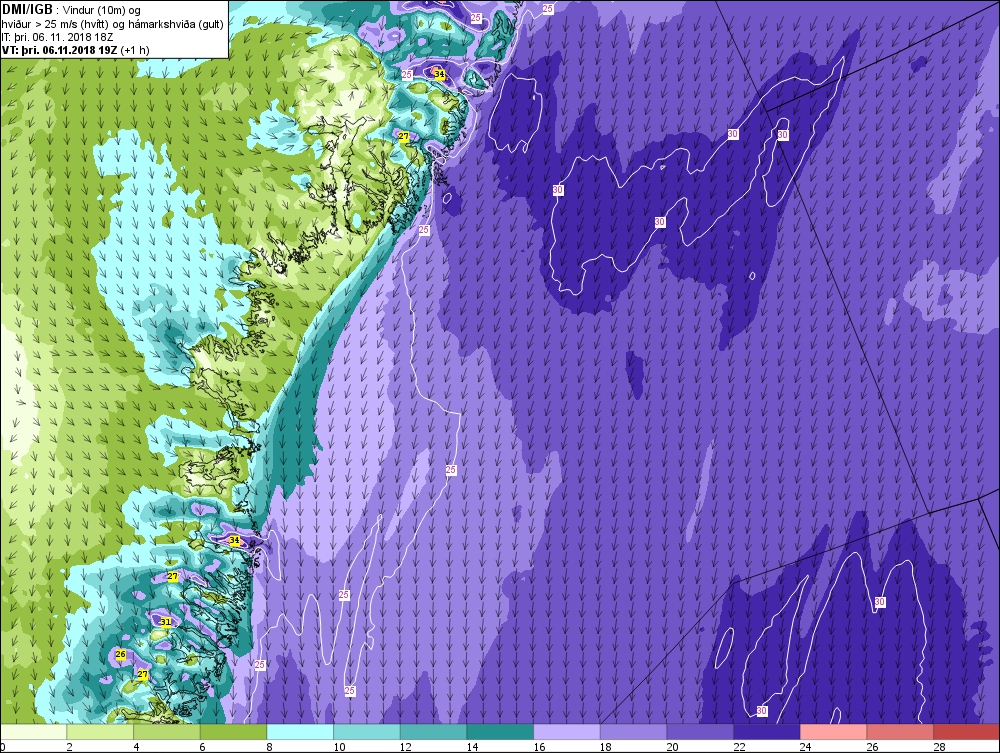Select the 24–26 m/s pink legend swatch

tap(833, 732)
